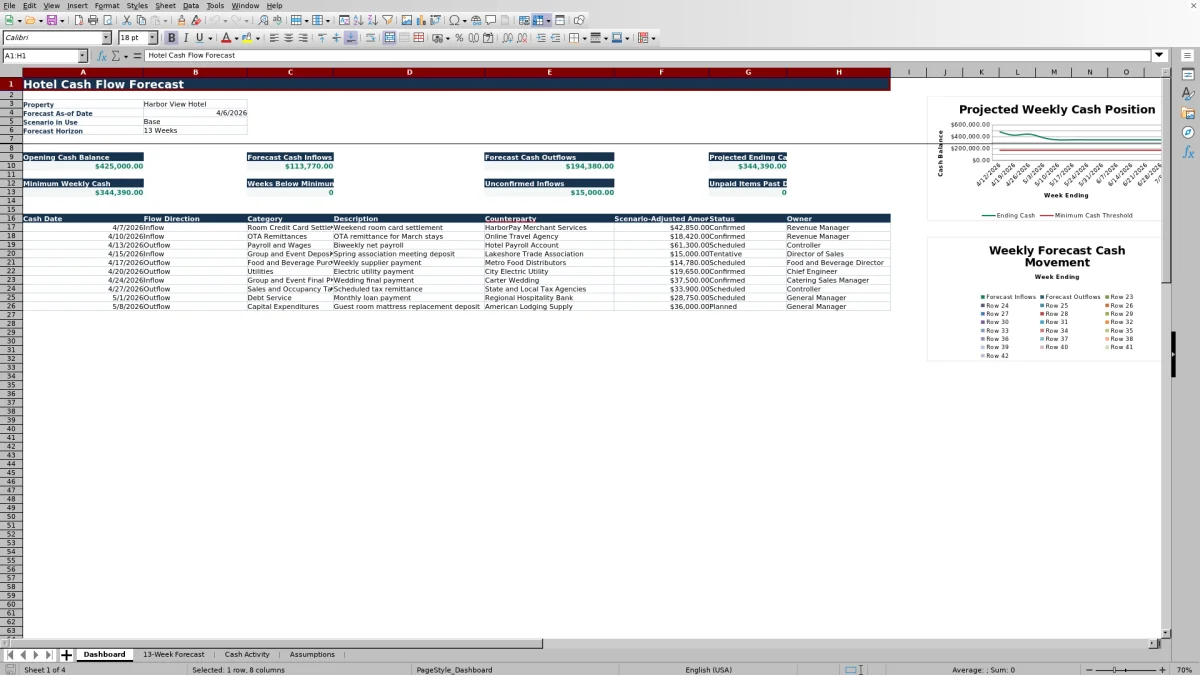Print the spreadsheet via the Print icon
1200x675 pixels.
[x=92, y=20]
